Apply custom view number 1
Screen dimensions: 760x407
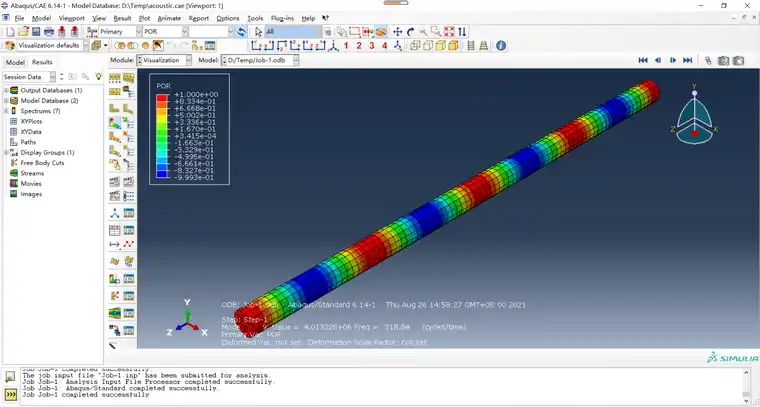[x=346, y=46]
